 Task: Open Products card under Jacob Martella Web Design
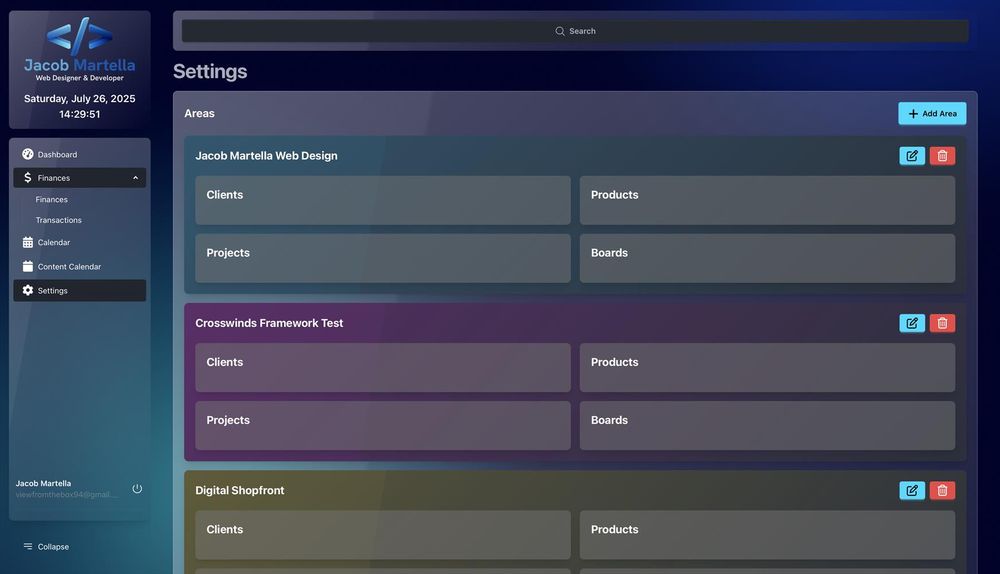coord(767,200)
